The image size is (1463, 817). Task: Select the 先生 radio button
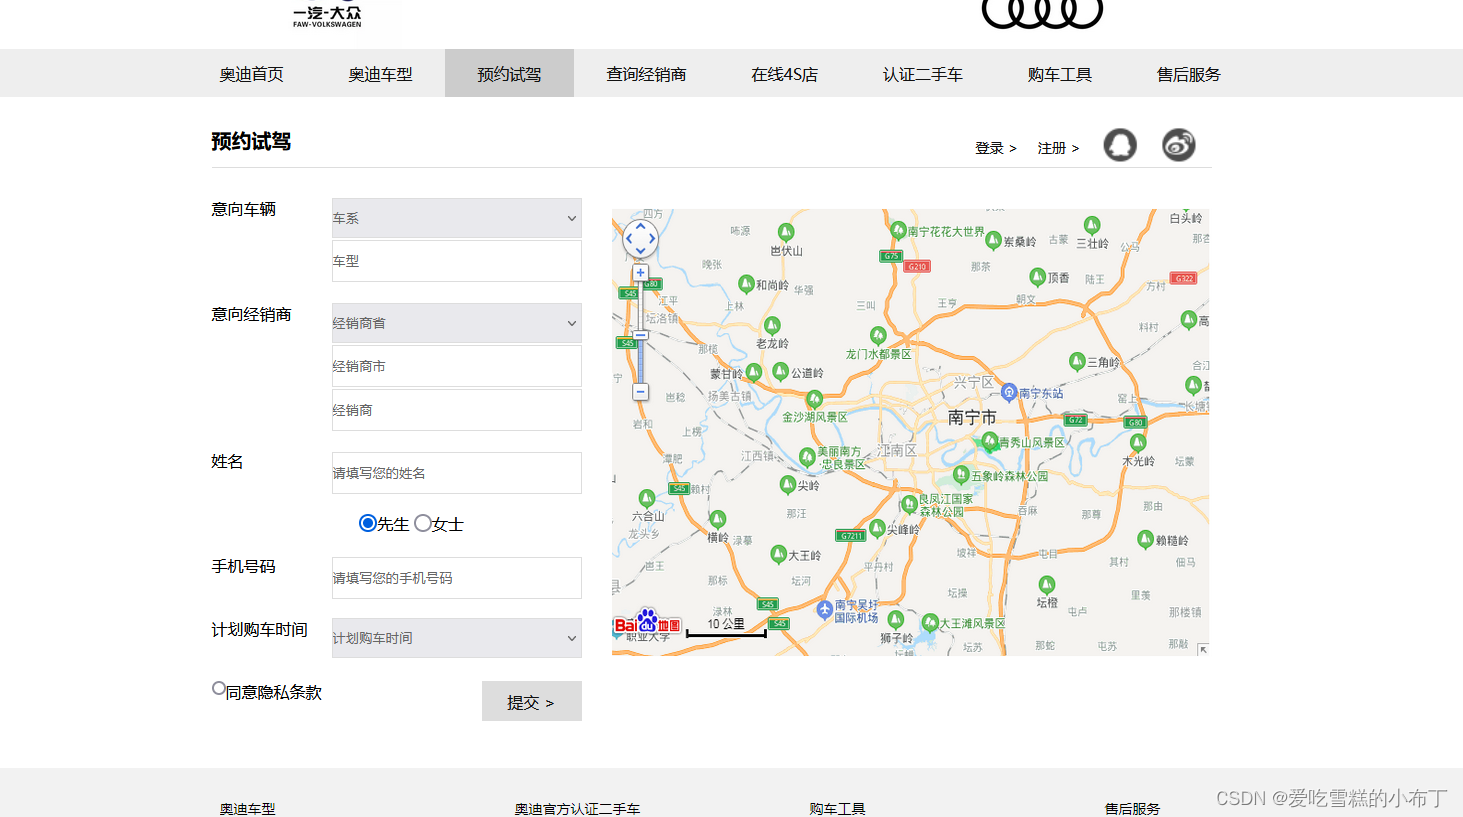pos(367,523)
